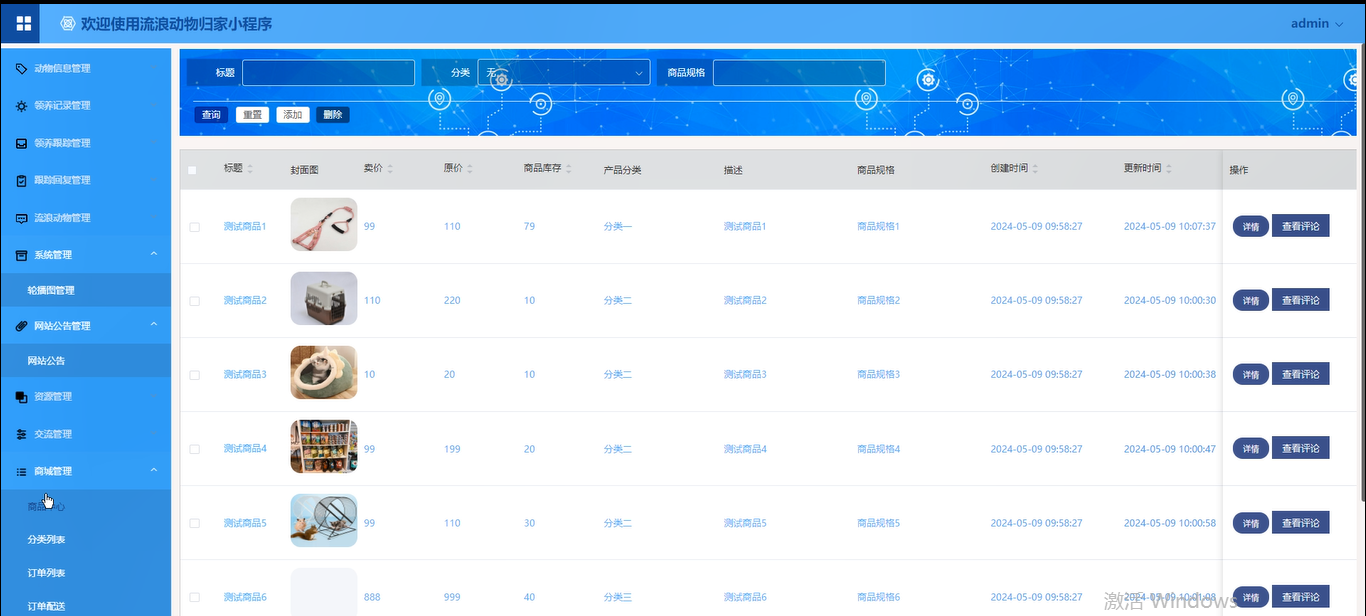Image resolution: width=1366 pixels, height=616 pixels.
Task: Sort table by 创建时间 column arrows
Action: pyautogui.click(x=1035, y=169)
